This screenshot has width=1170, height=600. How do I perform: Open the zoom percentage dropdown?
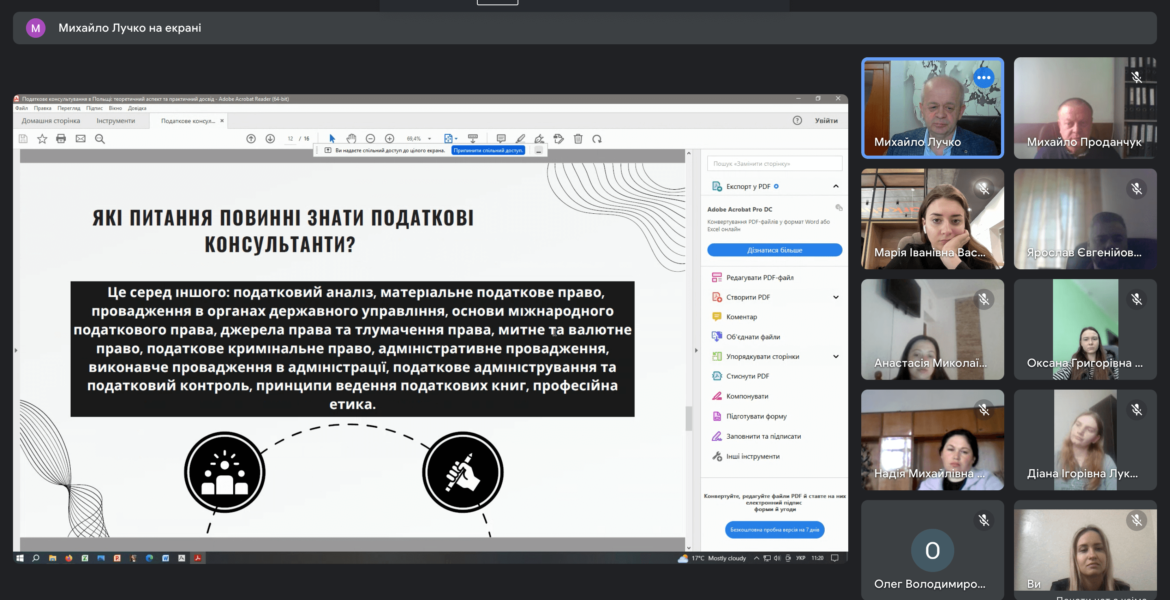[429, 139]
